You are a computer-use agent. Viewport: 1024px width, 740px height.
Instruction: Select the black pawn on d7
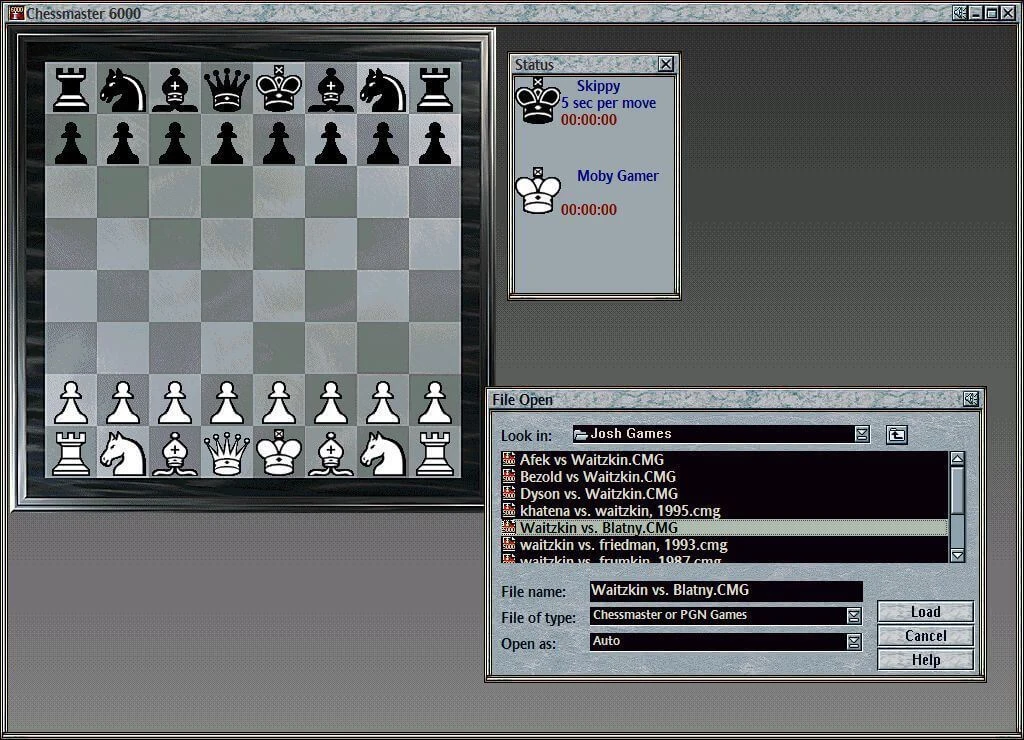227,143
